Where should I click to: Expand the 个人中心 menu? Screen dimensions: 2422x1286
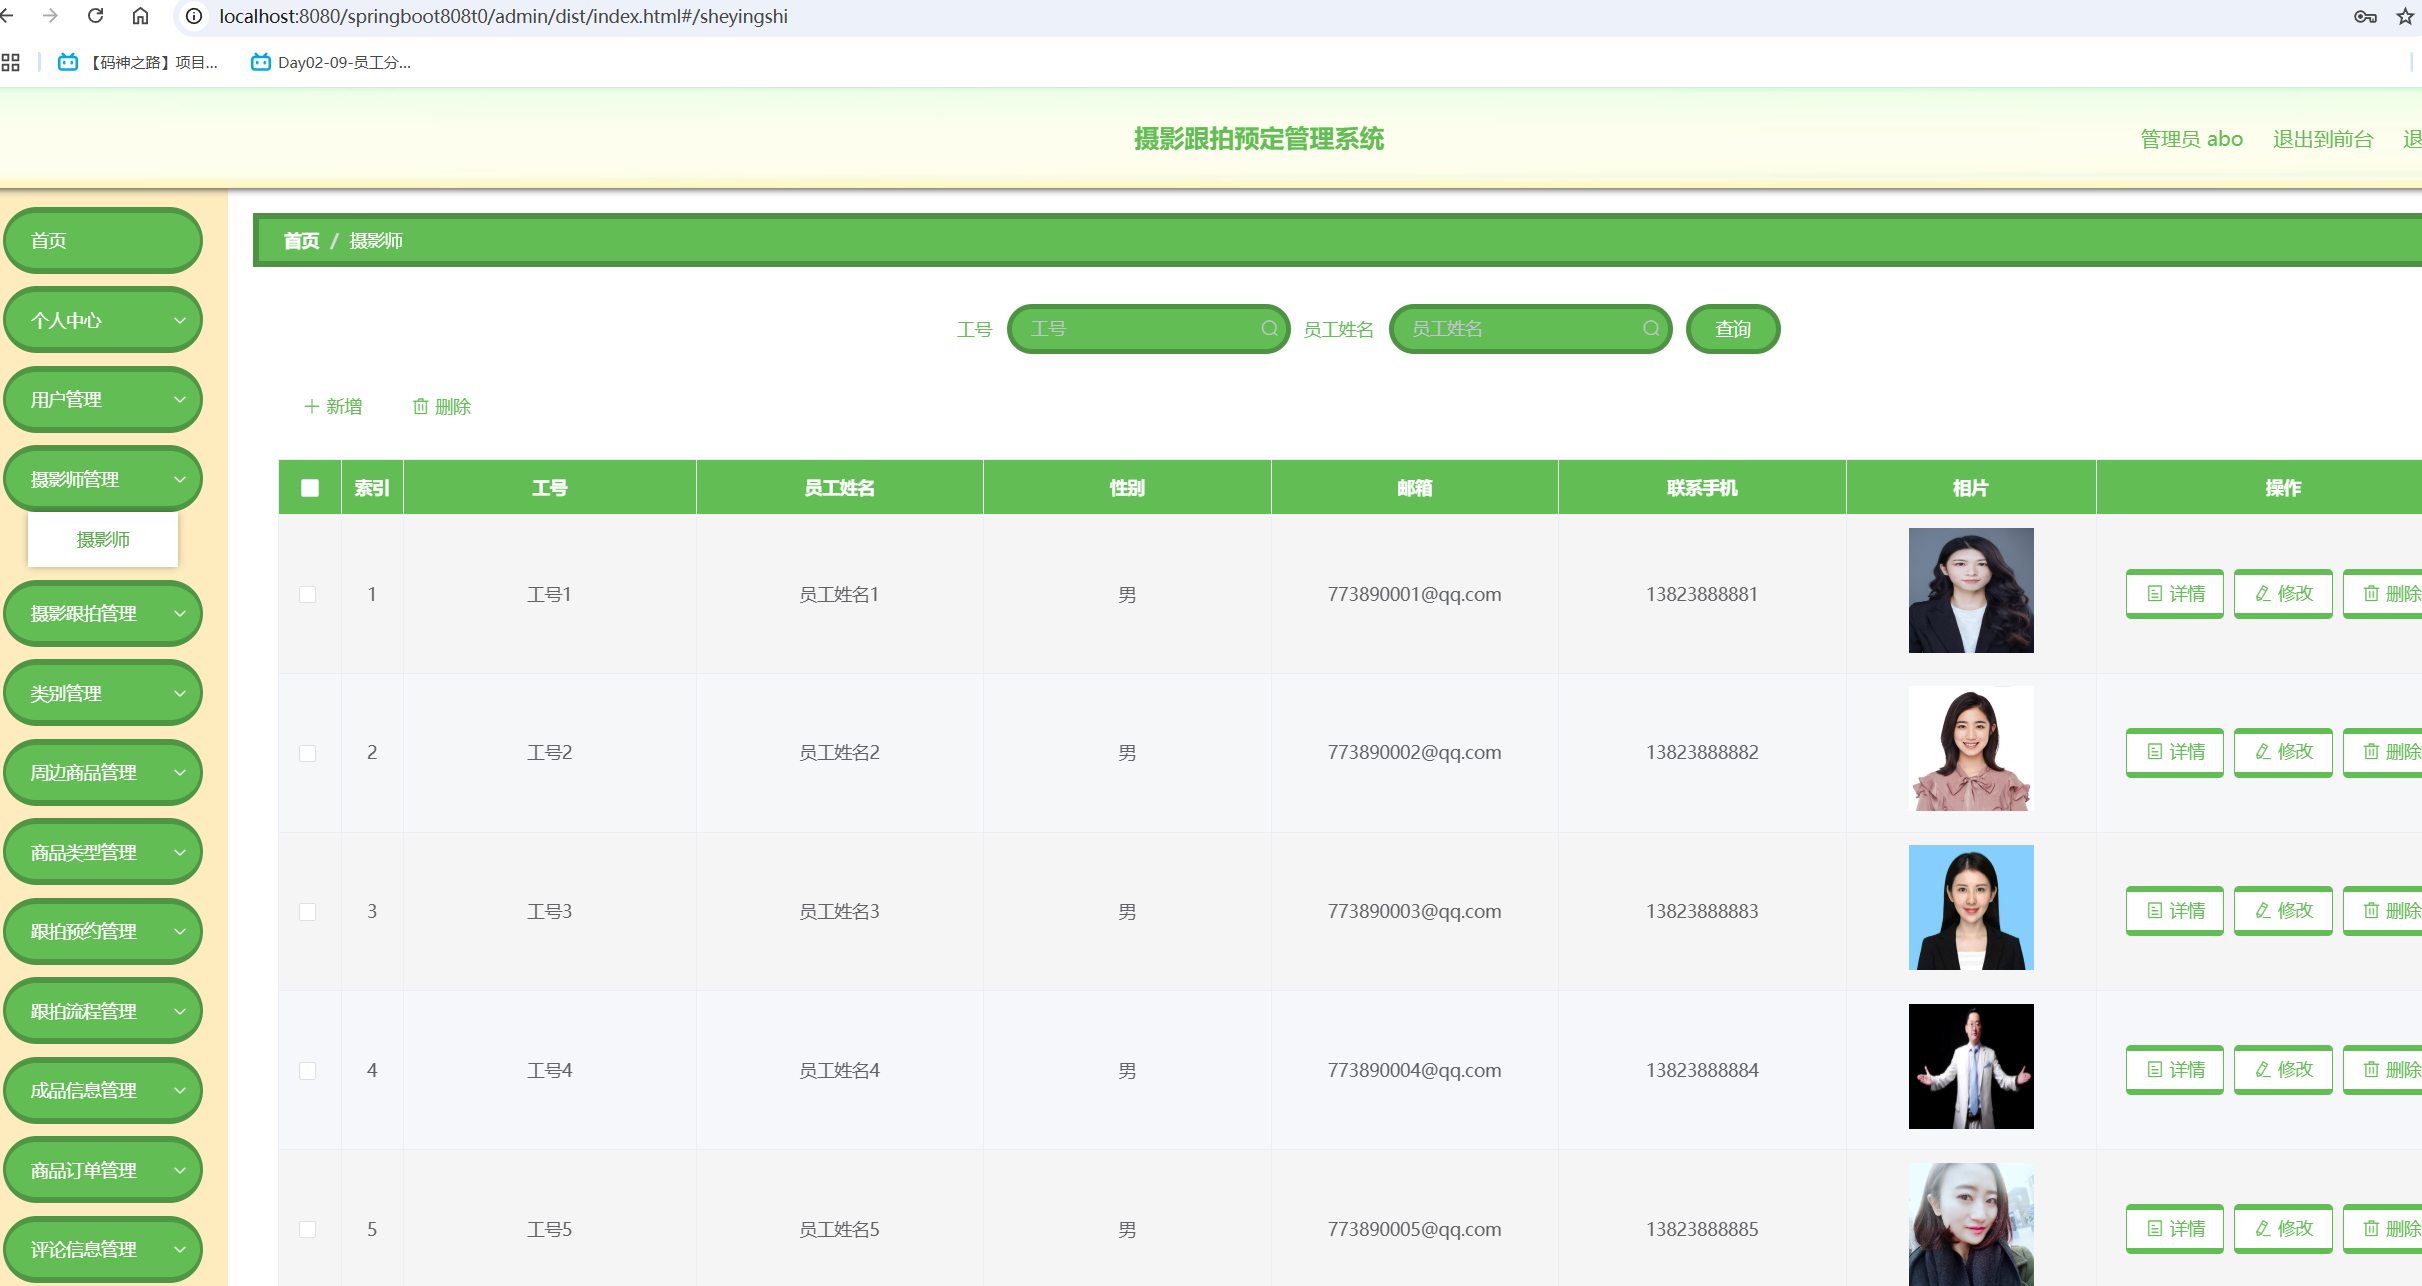click(x=103, y=321)
